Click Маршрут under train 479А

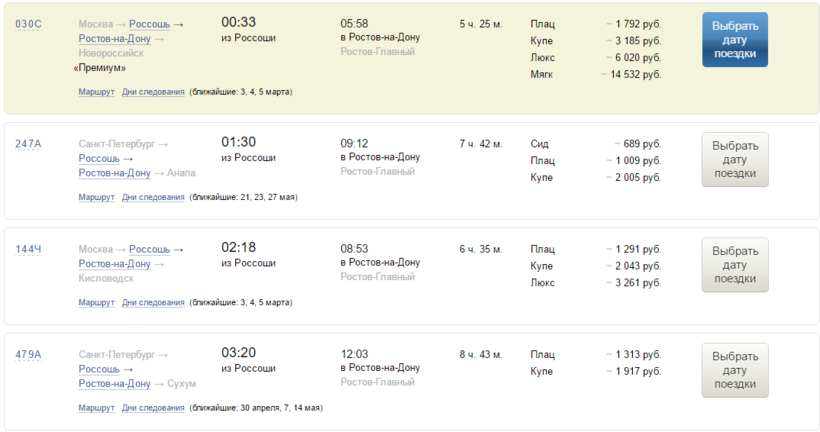coord(96,408)
